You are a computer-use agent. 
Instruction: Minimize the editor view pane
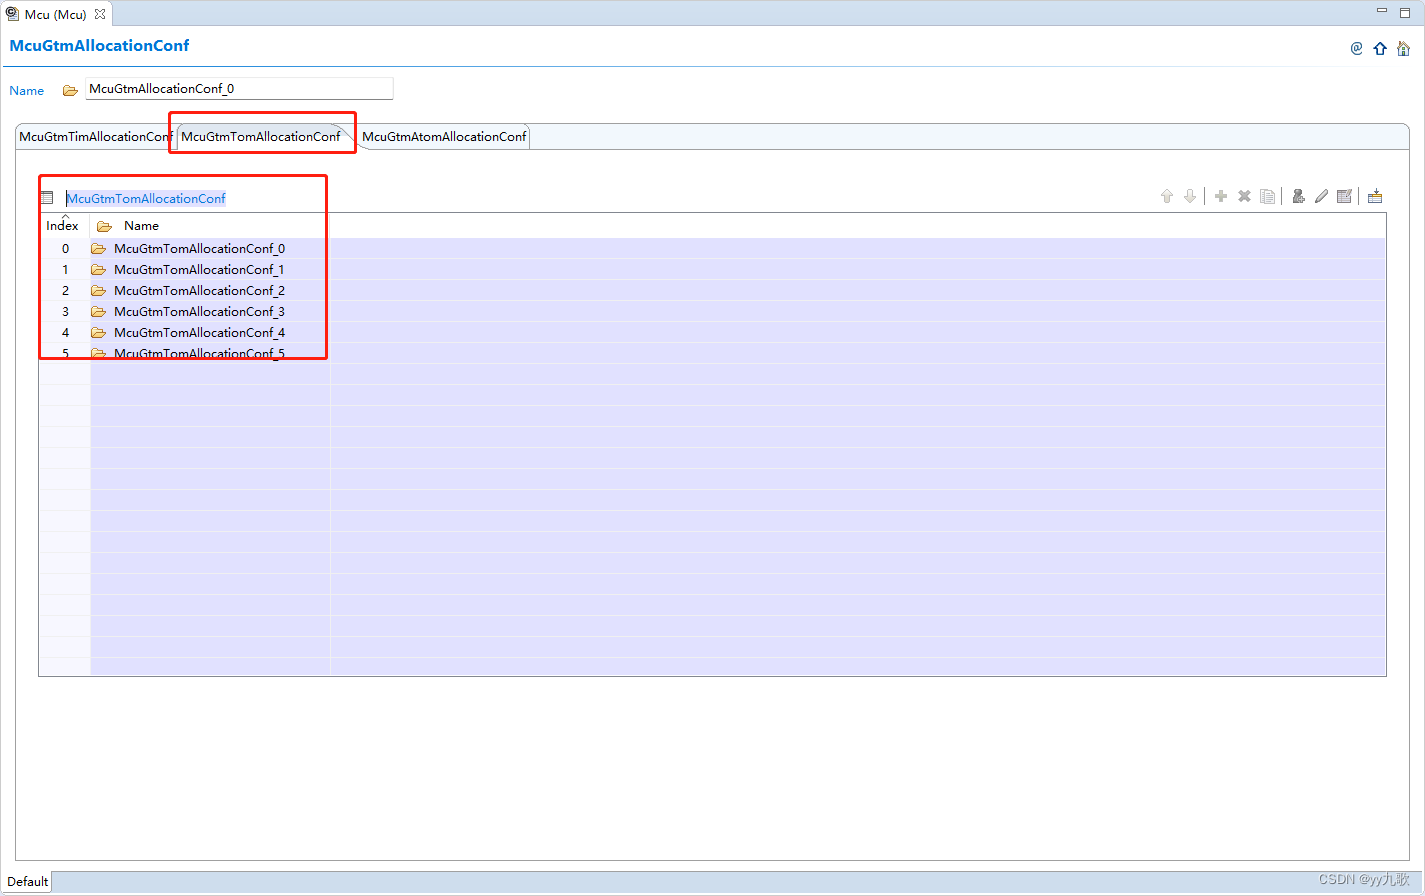click(1382, 11)
